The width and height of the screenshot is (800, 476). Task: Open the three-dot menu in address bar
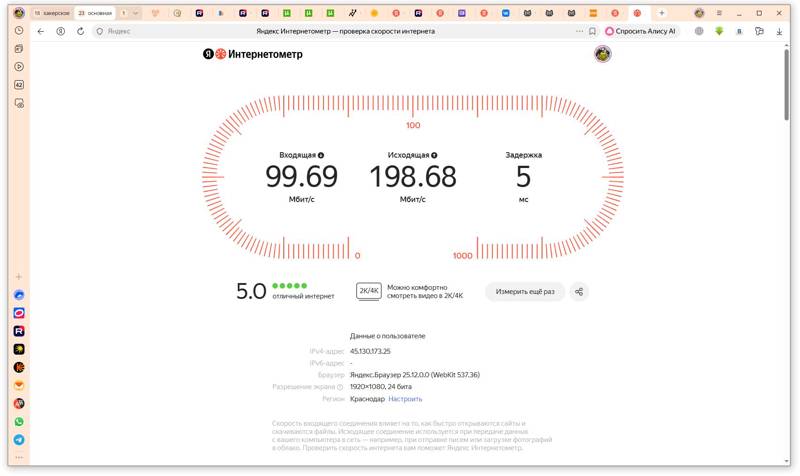tap(579, 31)
